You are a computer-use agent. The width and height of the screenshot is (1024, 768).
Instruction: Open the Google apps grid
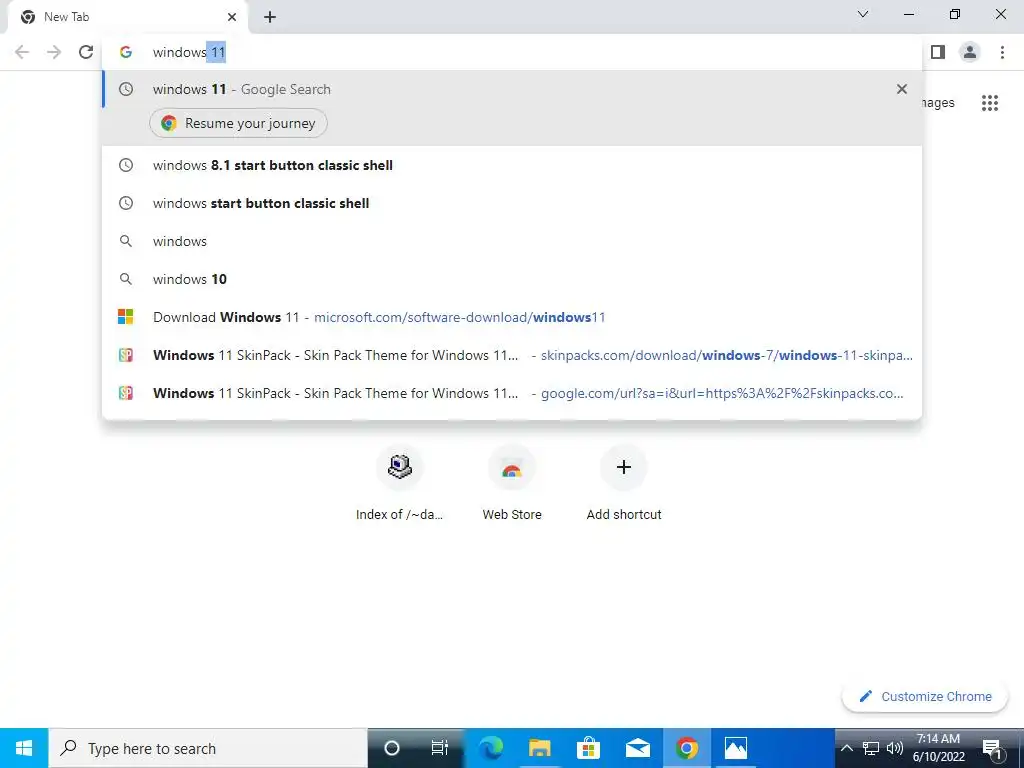coord(990,103)
